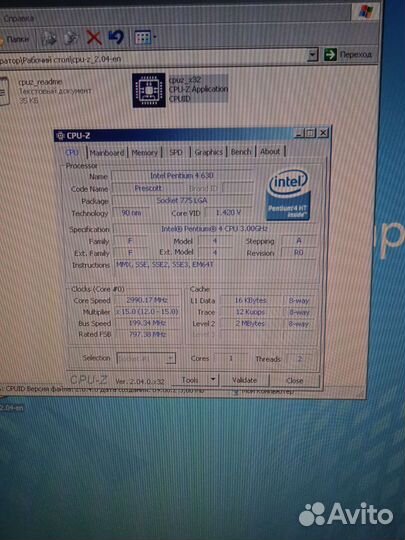405x540 pixels.
Task: Click the Multiplier value 'x 15.0'
Action: 147,312
